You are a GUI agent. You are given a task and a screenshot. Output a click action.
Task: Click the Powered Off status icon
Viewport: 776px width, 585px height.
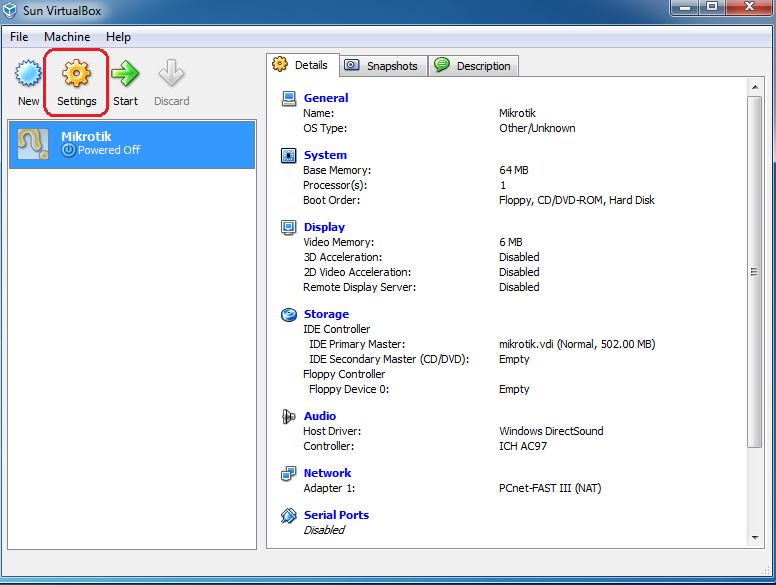(69, 150)
